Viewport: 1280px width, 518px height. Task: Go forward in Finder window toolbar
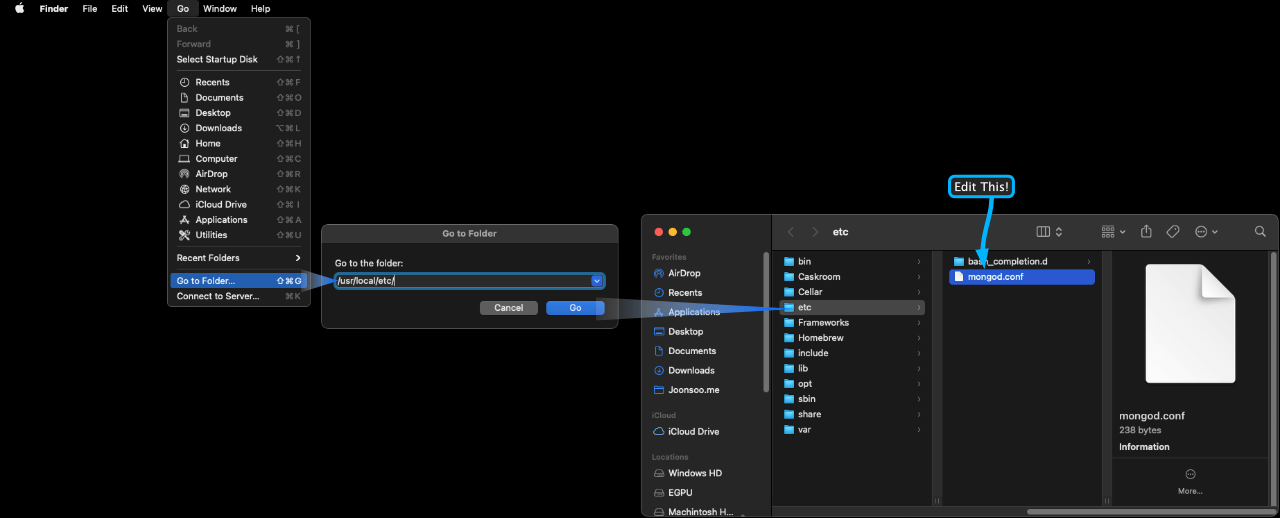(815, 232)
